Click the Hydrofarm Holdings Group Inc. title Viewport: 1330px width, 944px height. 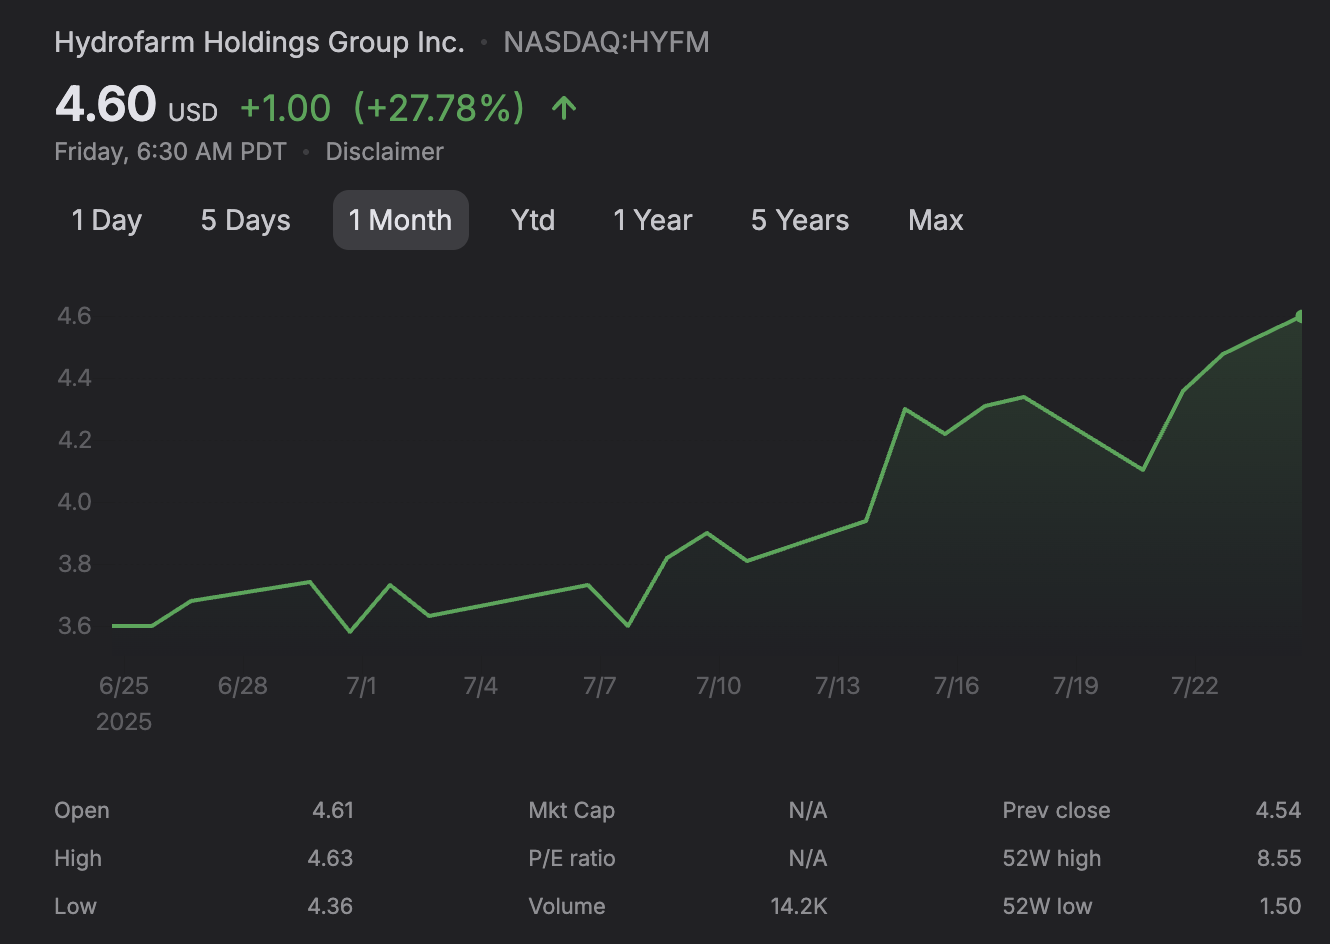[x=259, y=42]
